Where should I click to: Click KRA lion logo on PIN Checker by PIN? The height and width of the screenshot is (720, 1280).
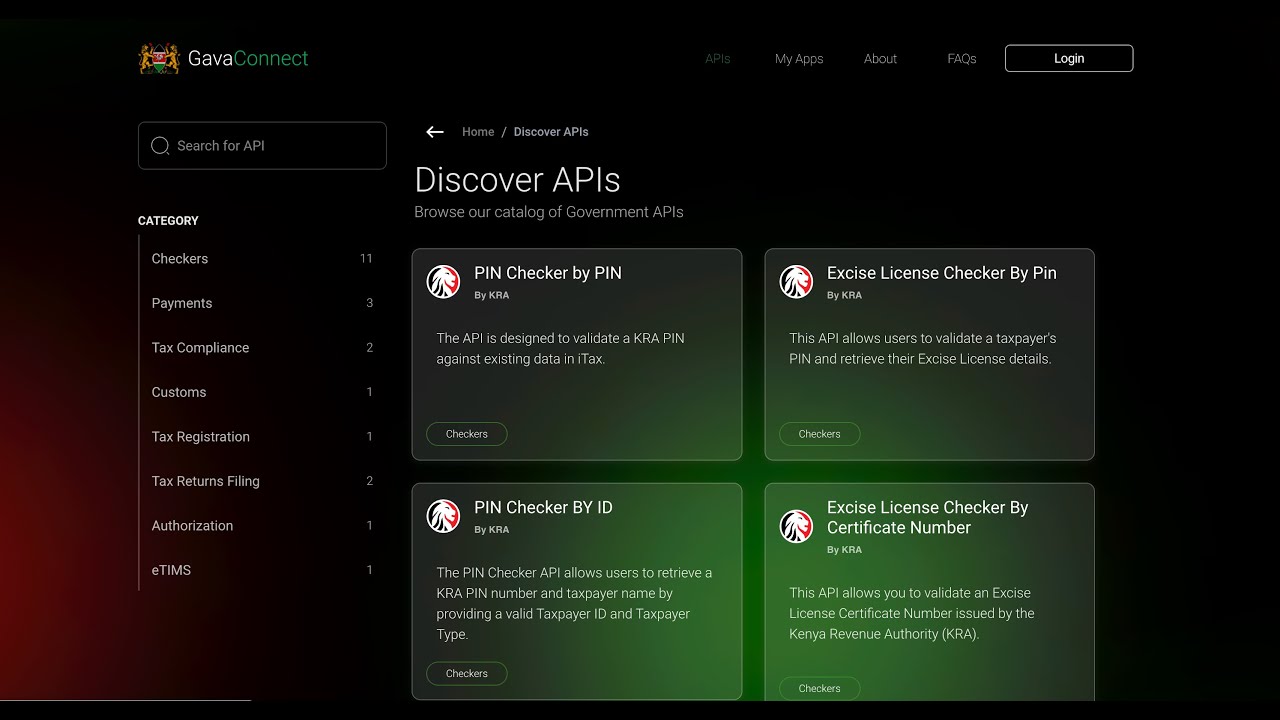[444, 282]
